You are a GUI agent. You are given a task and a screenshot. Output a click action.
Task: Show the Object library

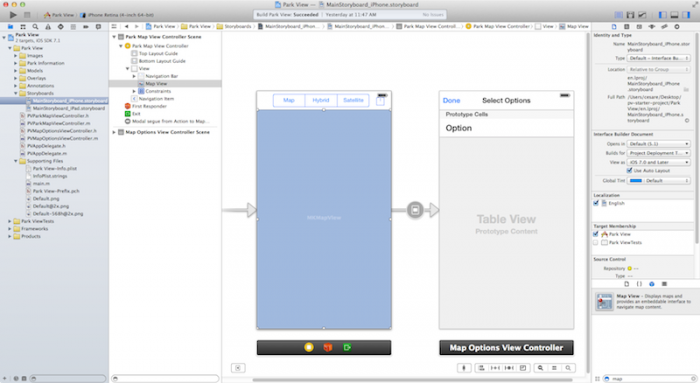[651, 284]
